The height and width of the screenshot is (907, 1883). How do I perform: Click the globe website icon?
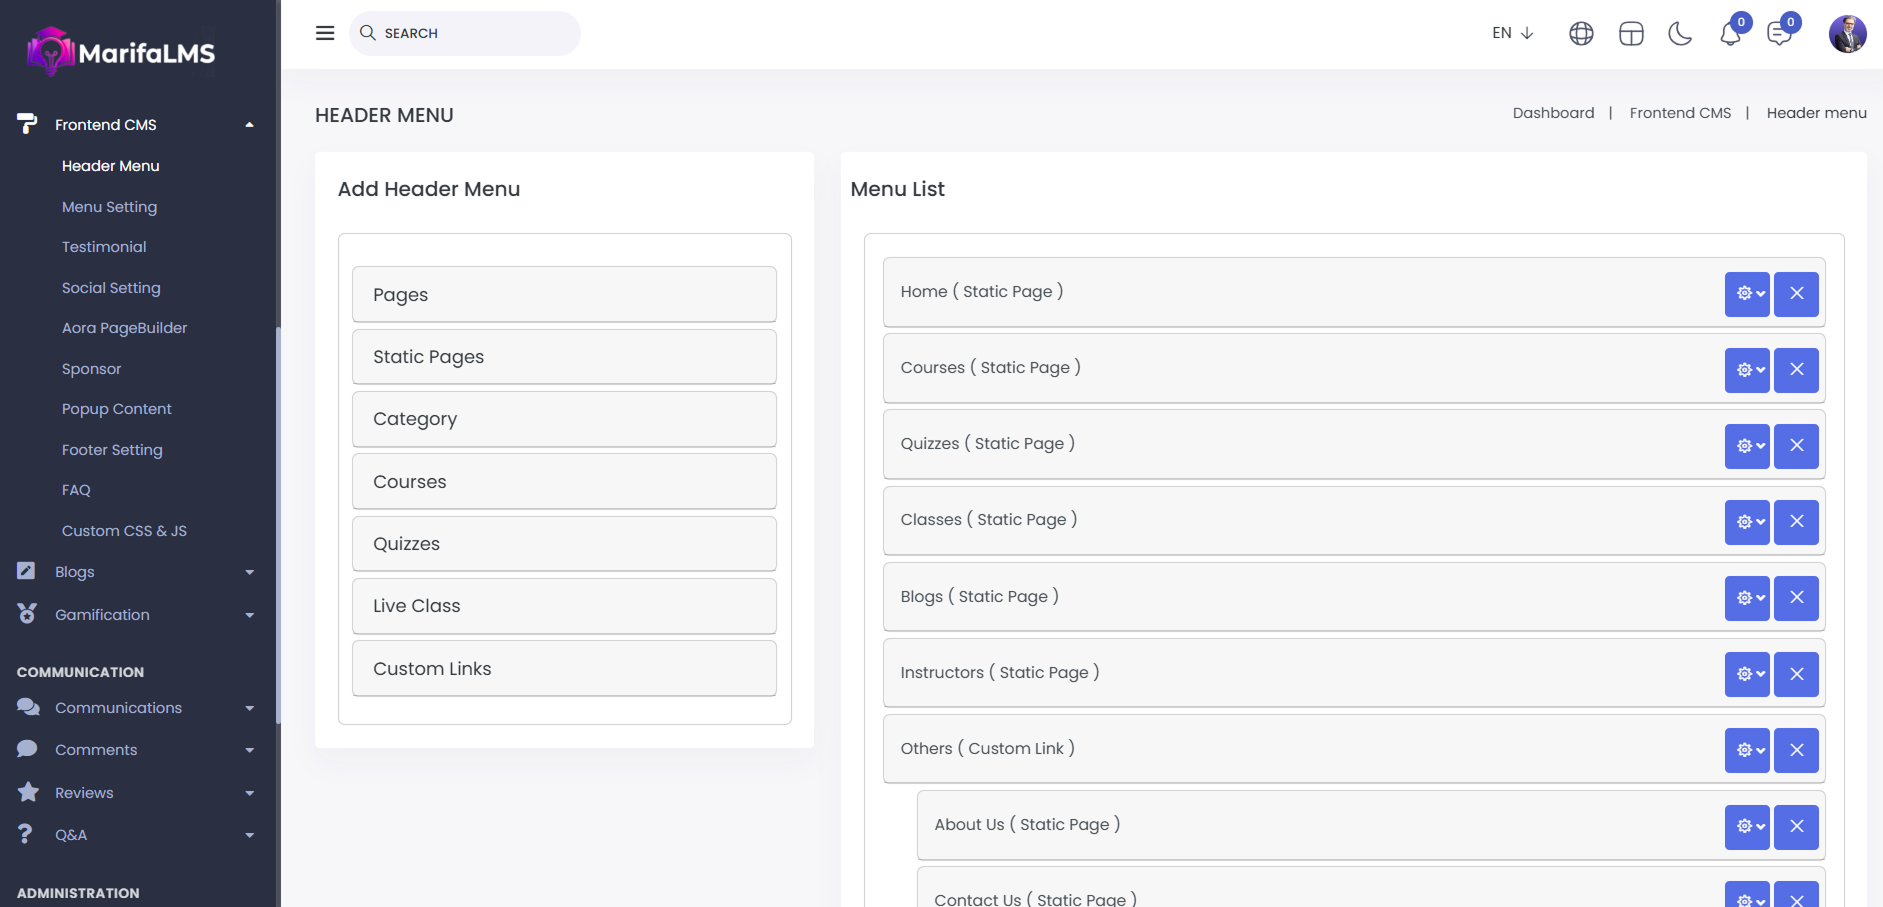click(x=1581, y=34)
